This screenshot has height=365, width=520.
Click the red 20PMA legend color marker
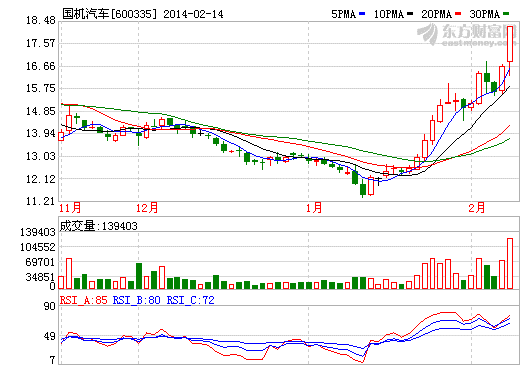point(458,14)
